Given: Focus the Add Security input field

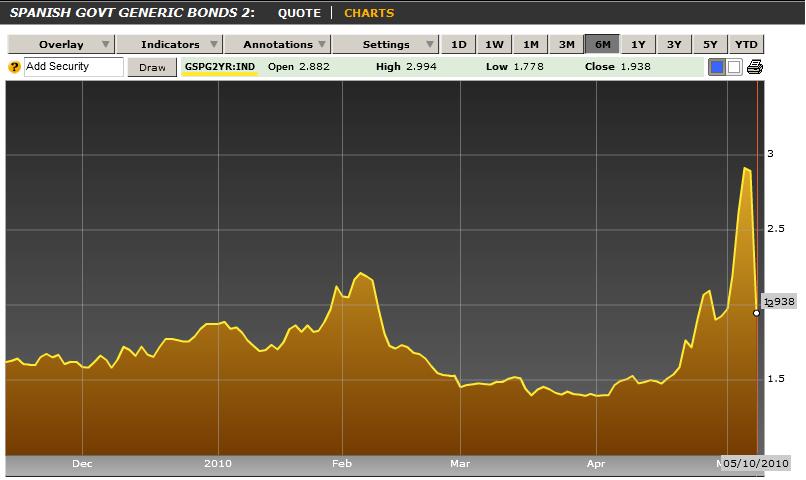Looking at the screenshot, I should 74,67.
